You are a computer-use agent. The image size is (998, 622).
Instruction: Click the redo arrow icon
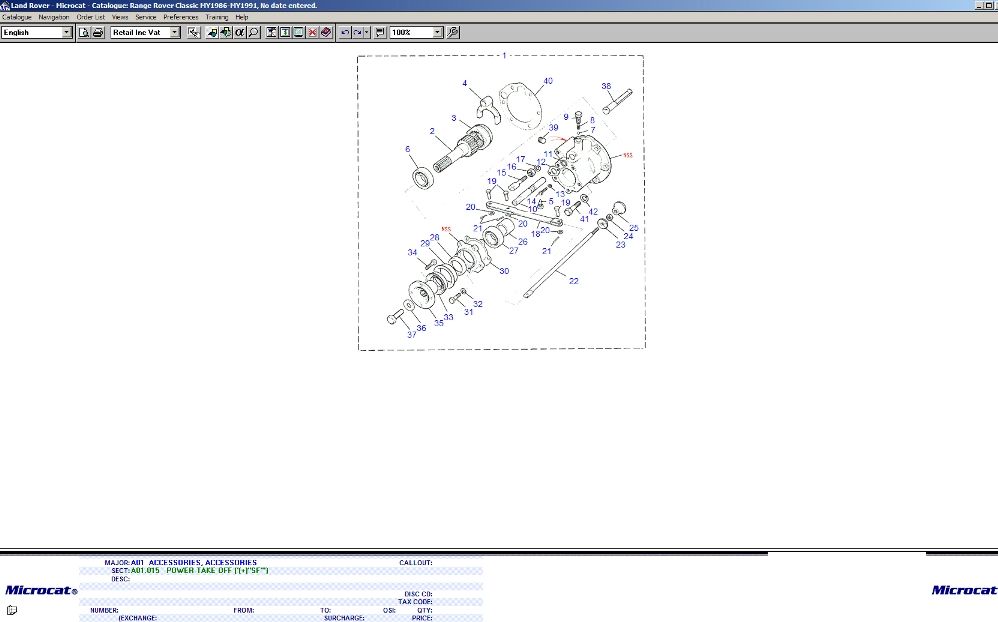357,32
